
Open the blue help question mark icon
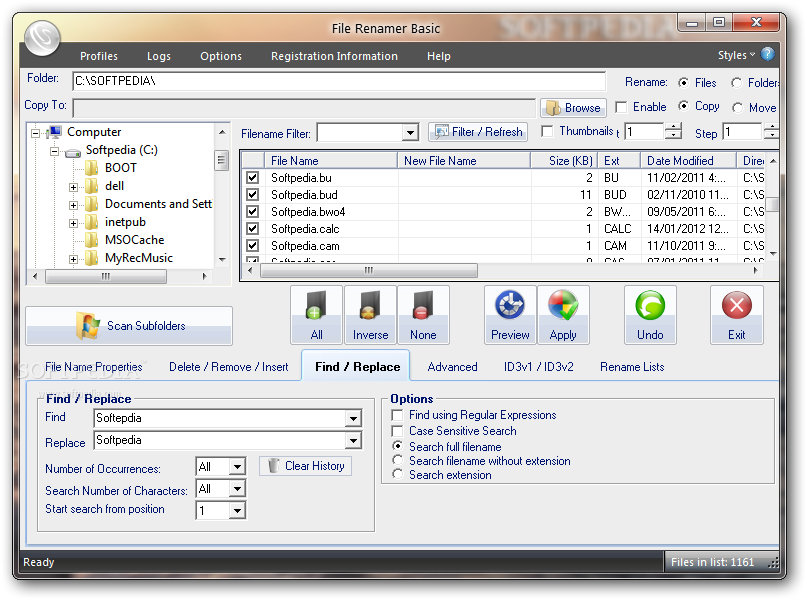point(767,54)
